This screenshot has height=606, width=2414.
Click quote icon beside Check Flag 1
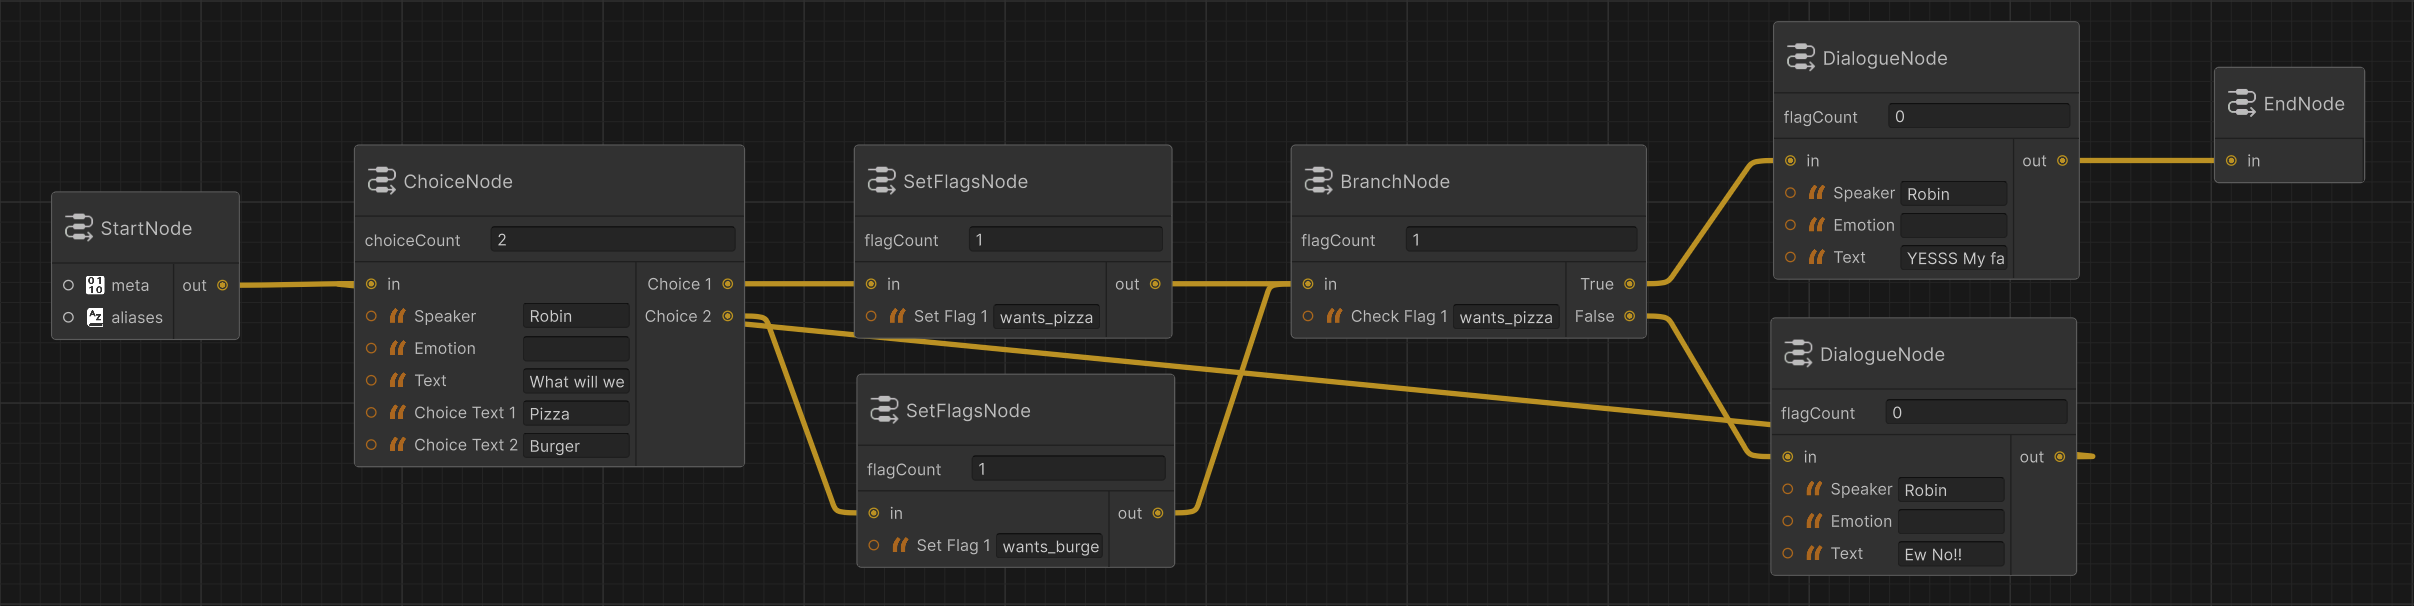pyautogui.click(x=1334, y=316)
